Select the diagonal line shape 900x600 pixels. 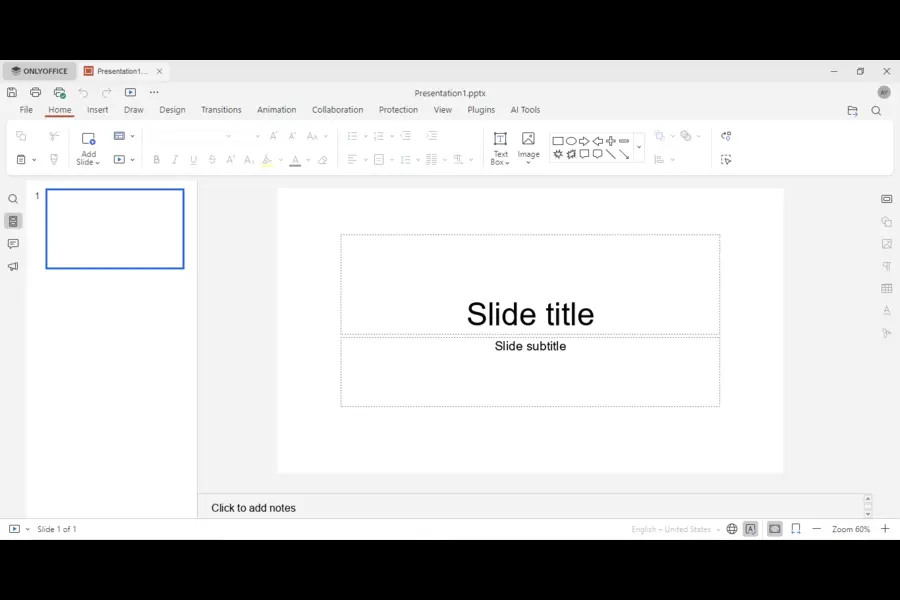pyautogui.click(x=611, y=154)
